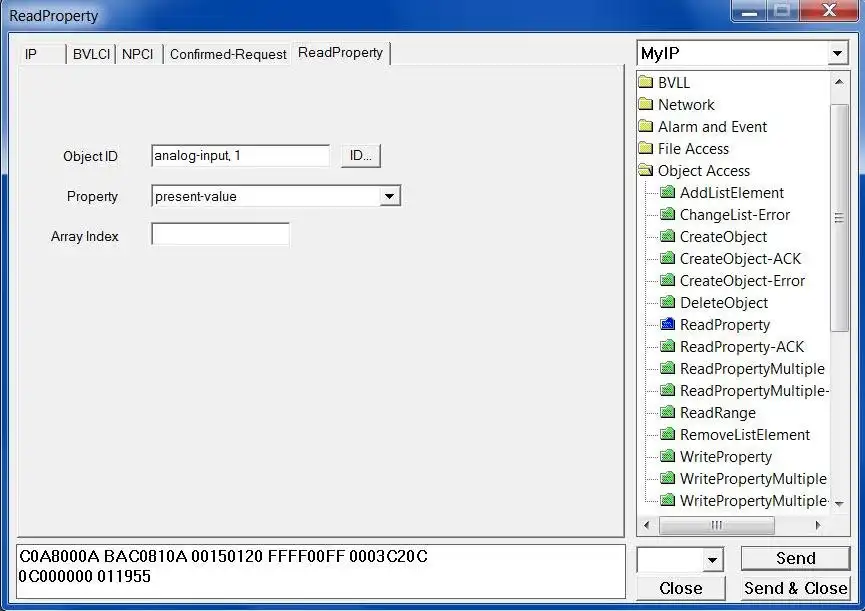Click the Send button
Image resolution: width=865 pixels, height=611 pixels.
pyautogui.click(x=795, y=559)
